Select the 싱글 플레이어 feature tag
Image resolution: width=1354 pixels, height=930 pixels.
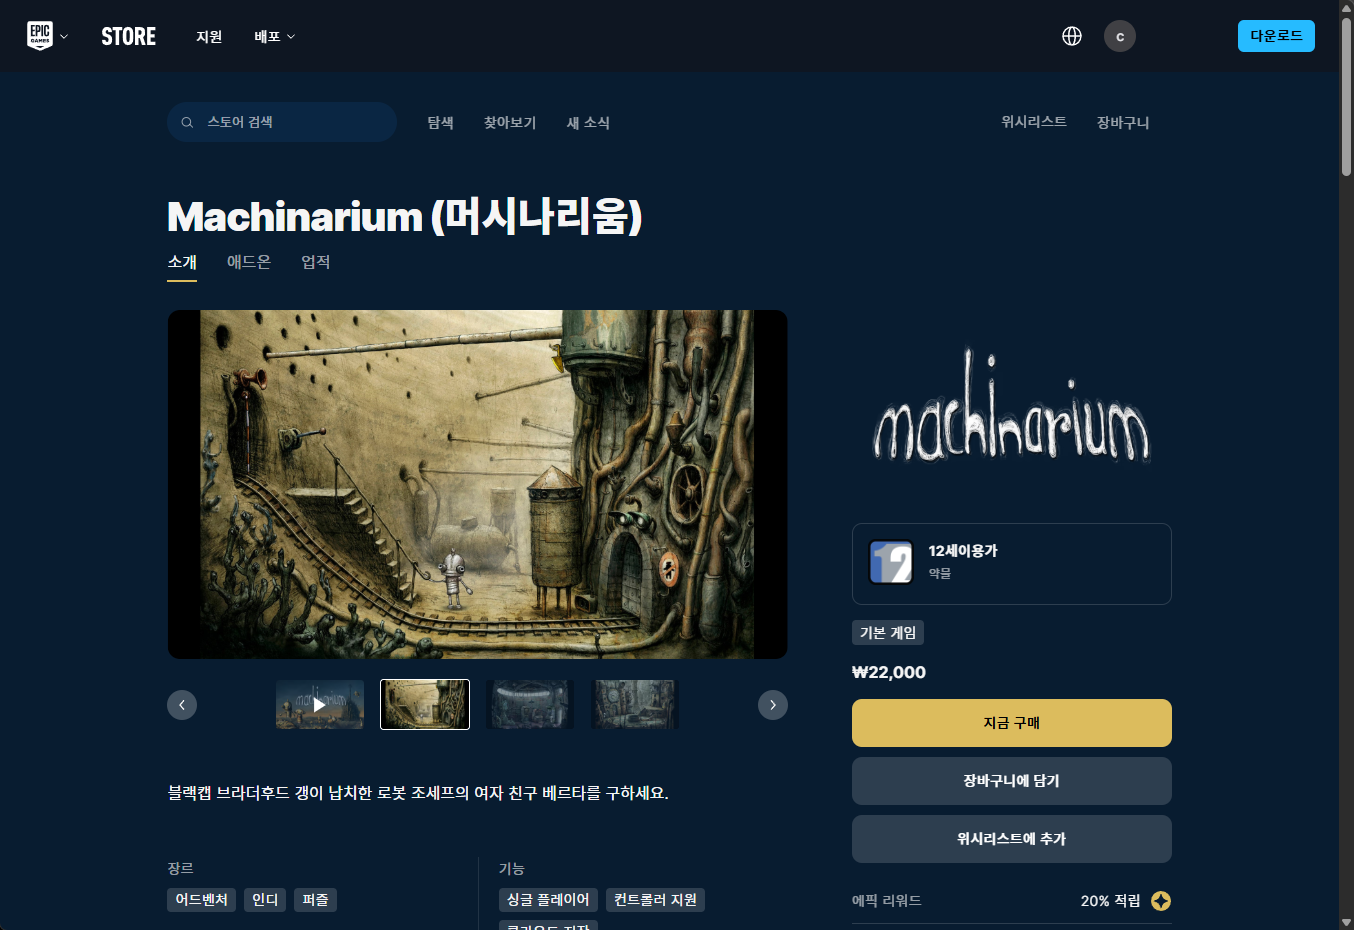click(x=548, y=900)
